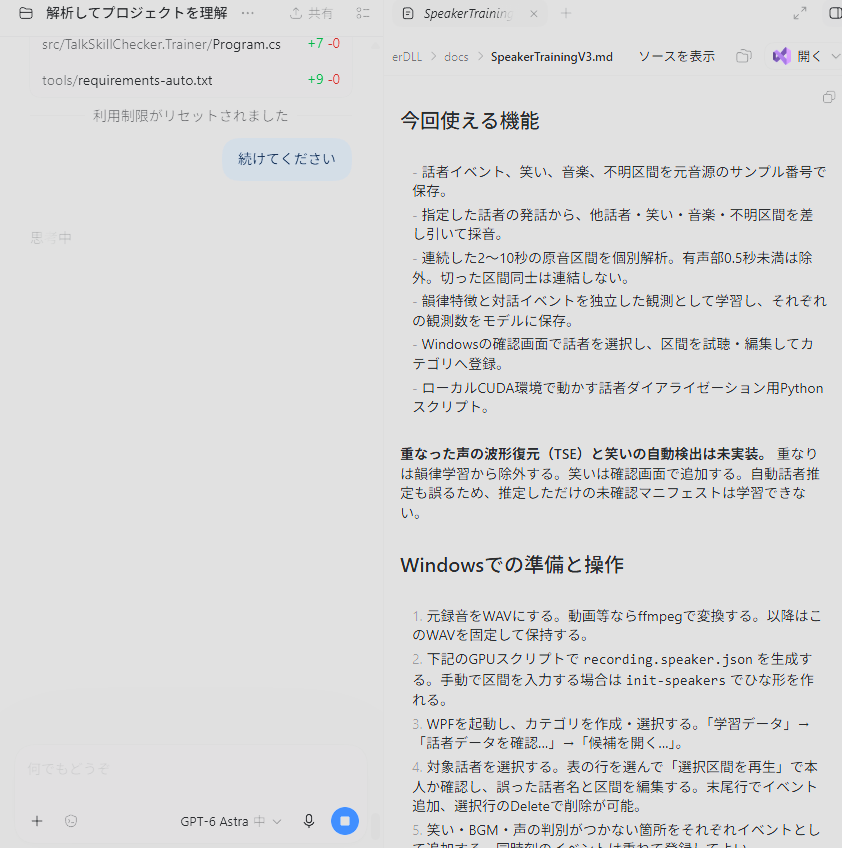This screenshot has width=842, height=848.
Task: Click the recording.speaker.json inline code text
Action: pos(668,660)
